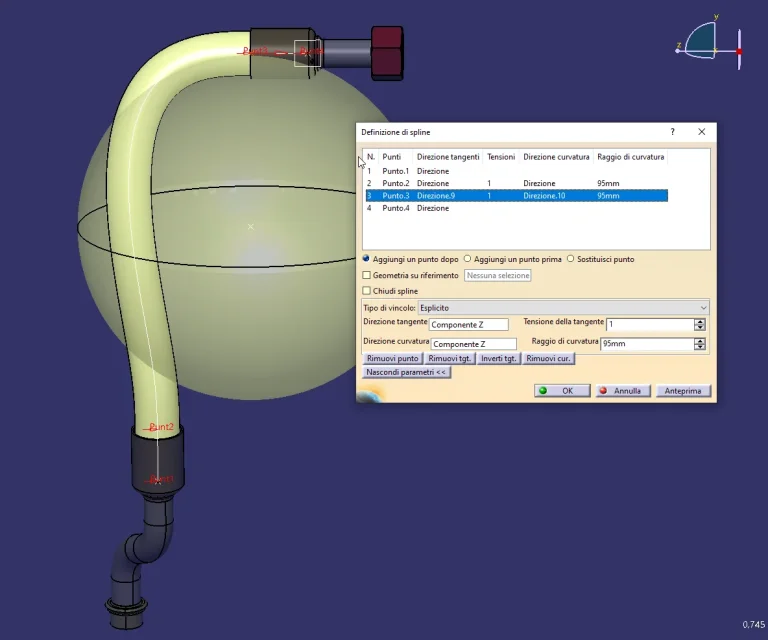Click the 'Direzione curvatura' column header
The image size is (768, 640).
point(556,157)
